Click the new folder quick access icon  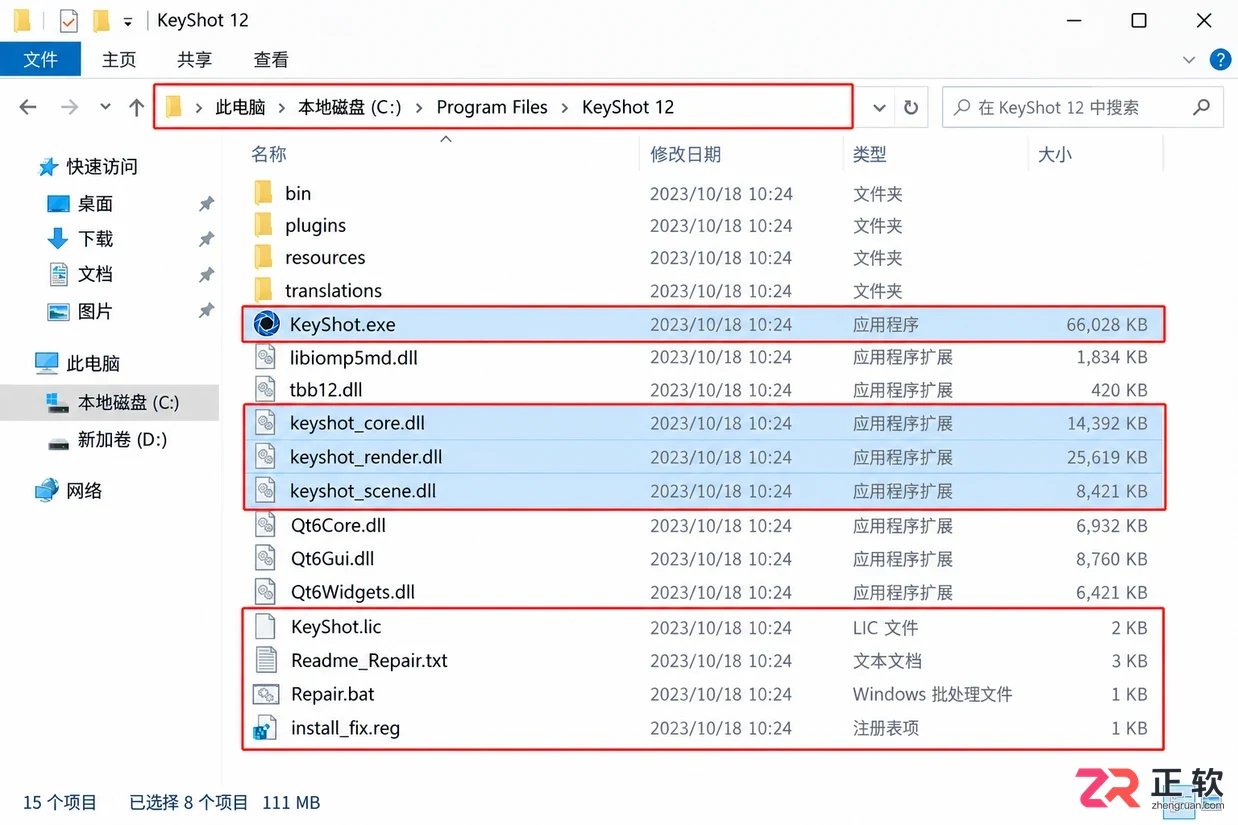pos(100,20)
